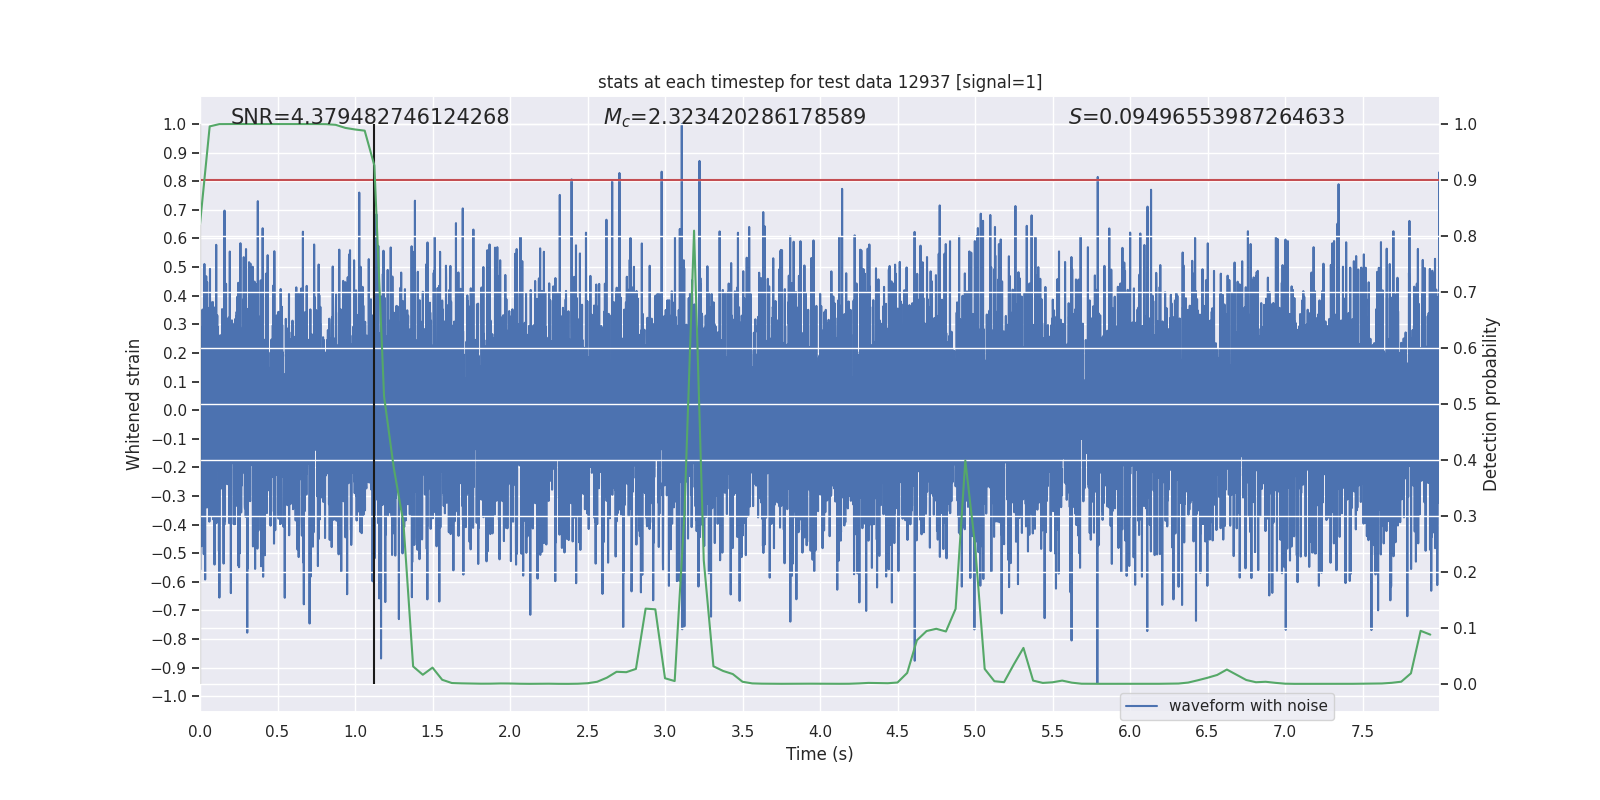Image resolution: width=1600 pixels, height=800 pixels.
Task: Click the plot title mentioning test data 12937
Action: pos(820,82)
